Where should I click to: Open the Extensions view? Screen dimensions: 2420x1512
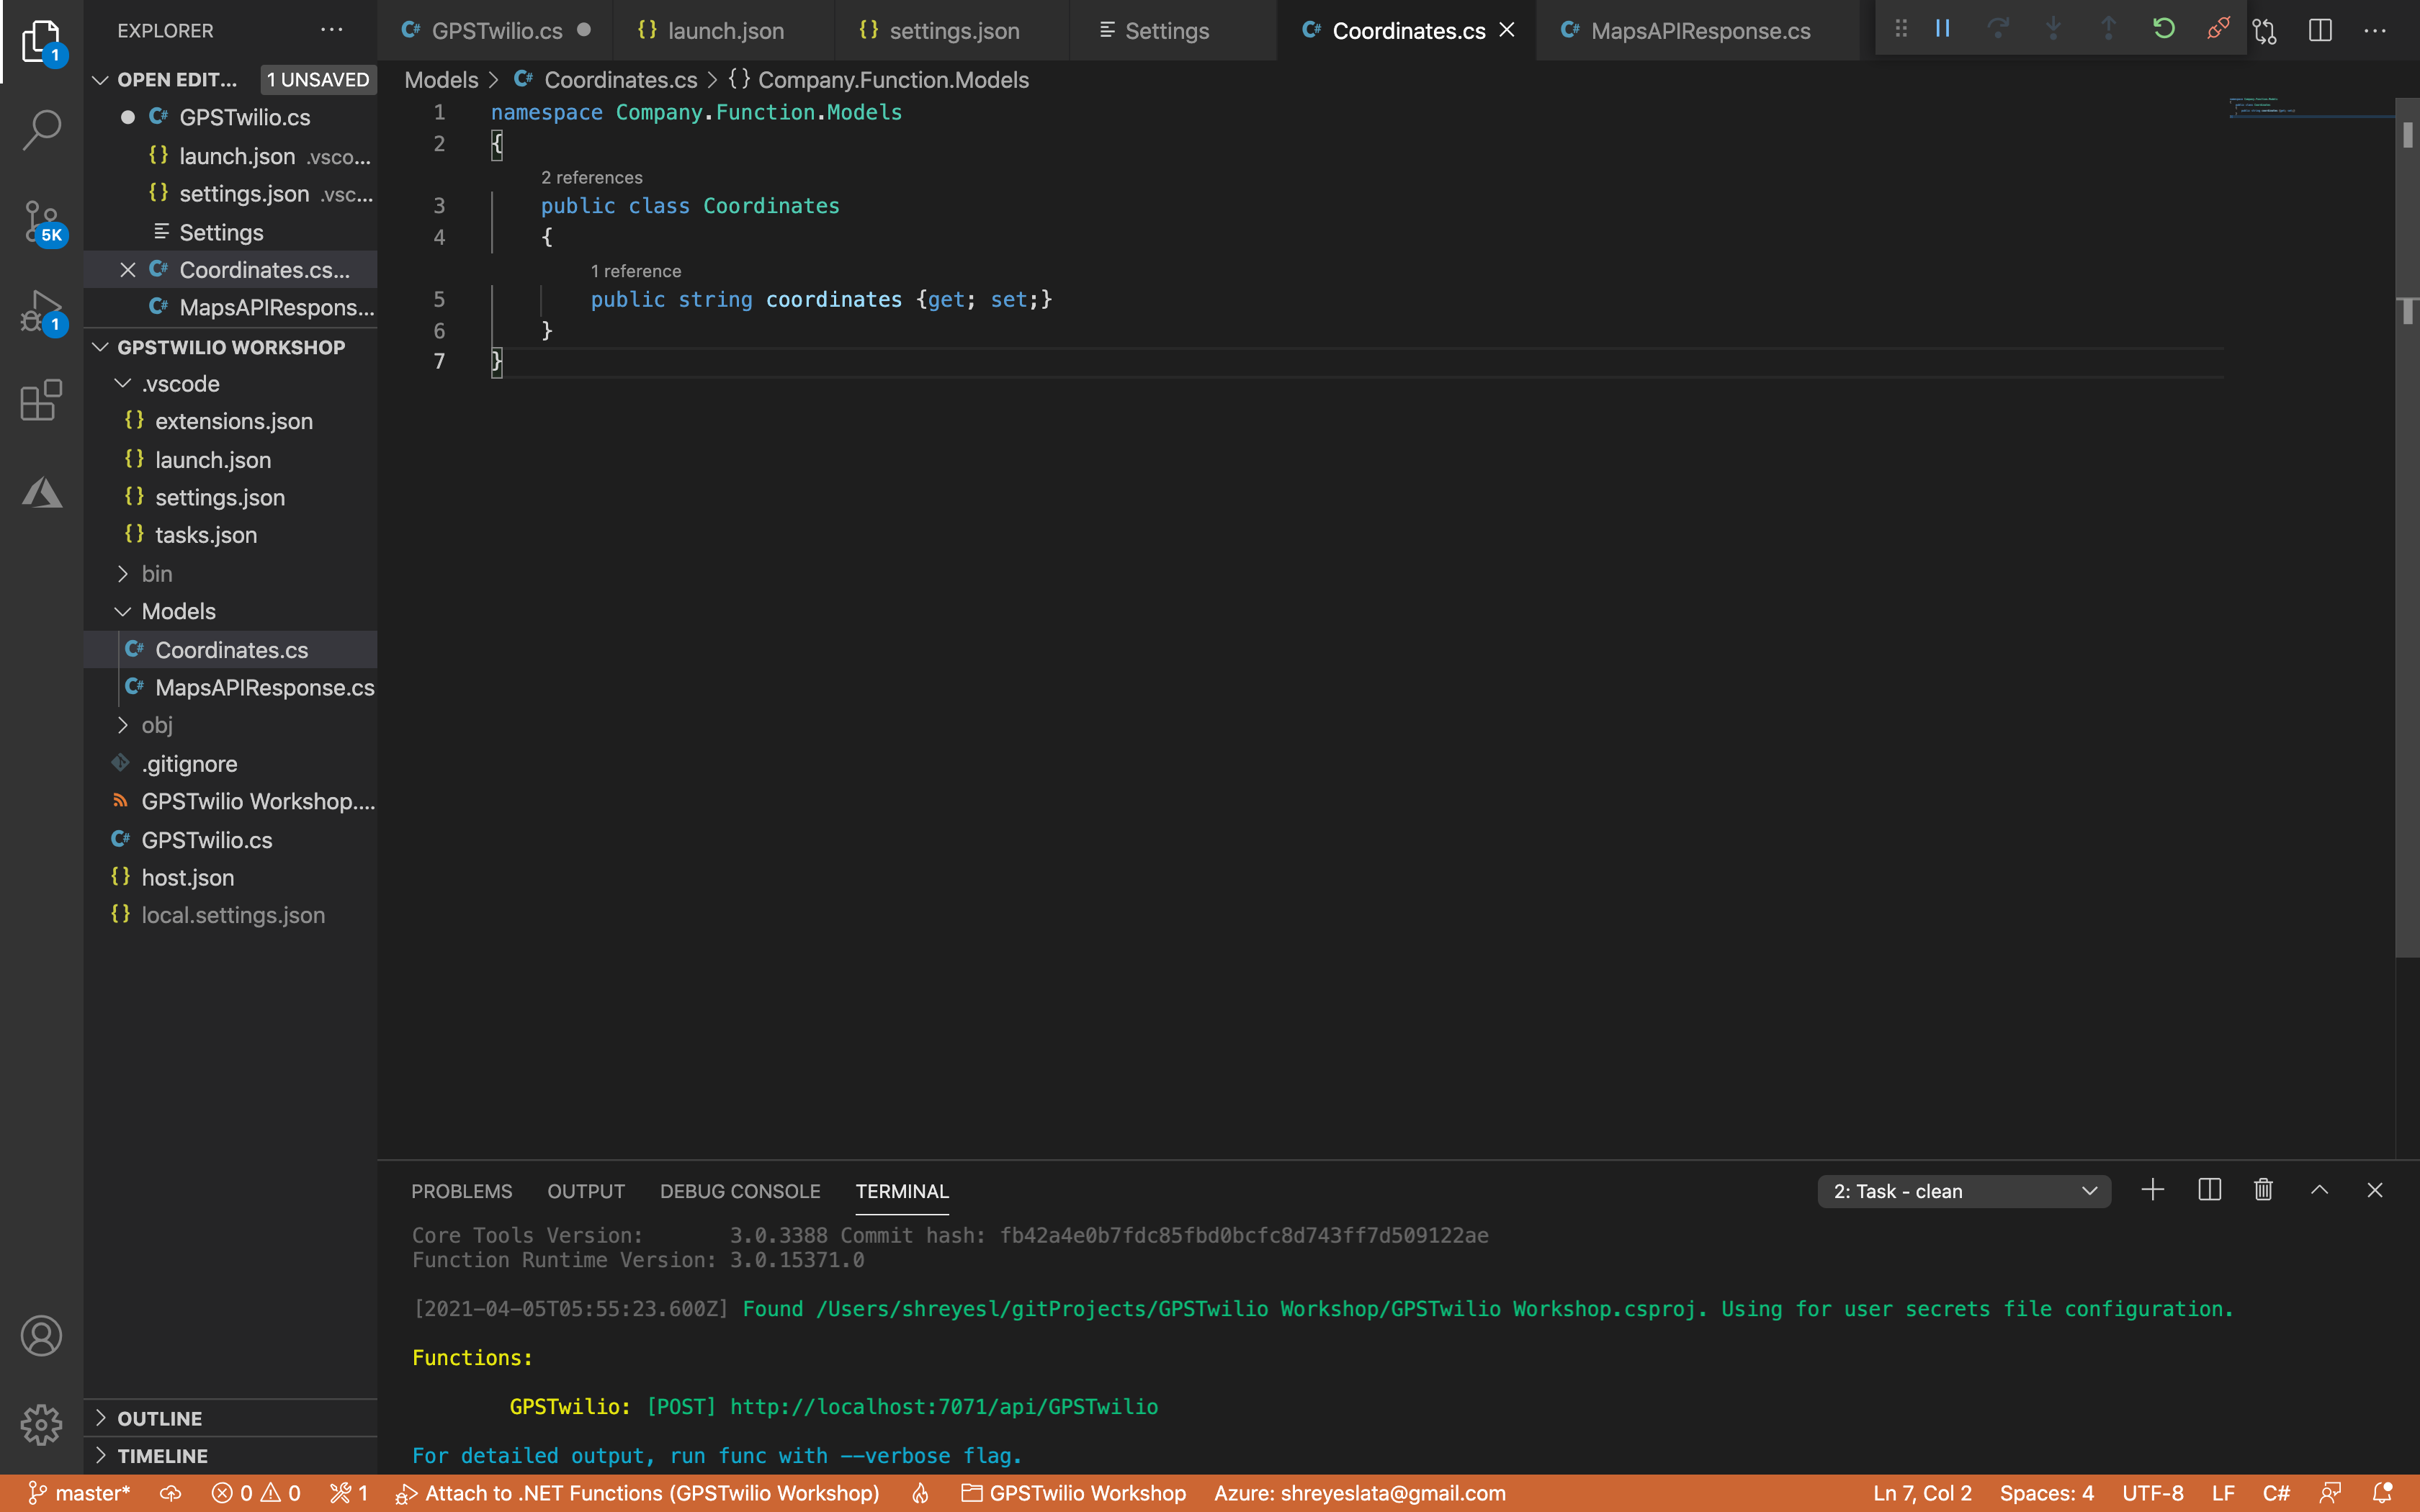click(41, 401)
